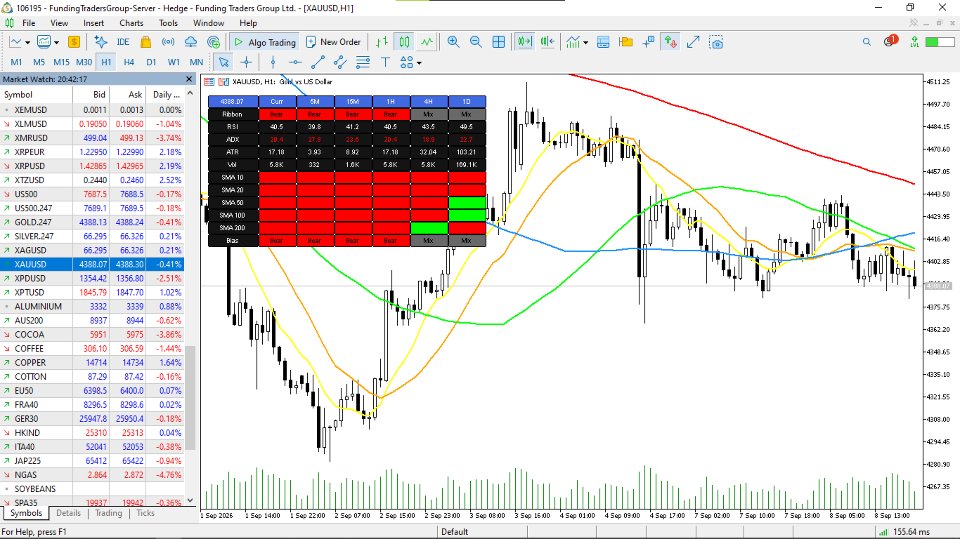Click the globe with green plus icon

point(213,42)
